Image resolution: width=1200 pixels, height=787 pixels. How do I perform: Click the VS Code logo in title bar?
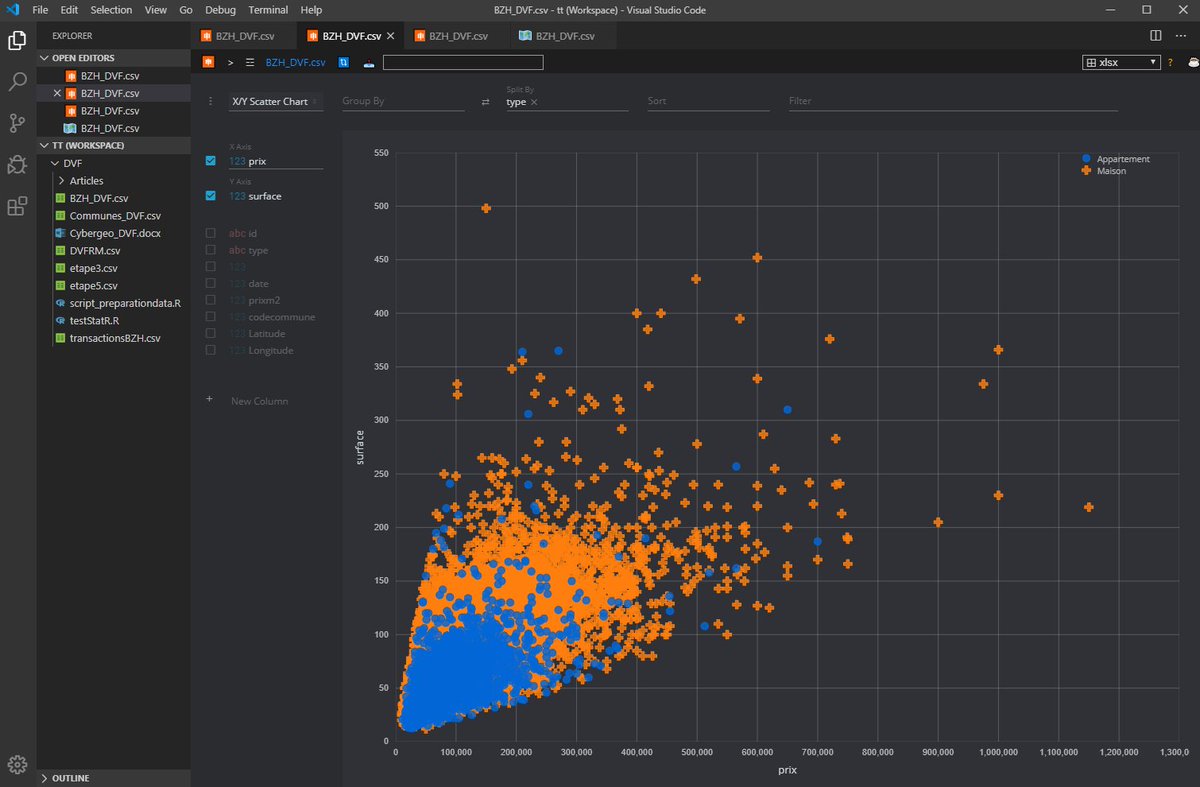coord(13,9)
